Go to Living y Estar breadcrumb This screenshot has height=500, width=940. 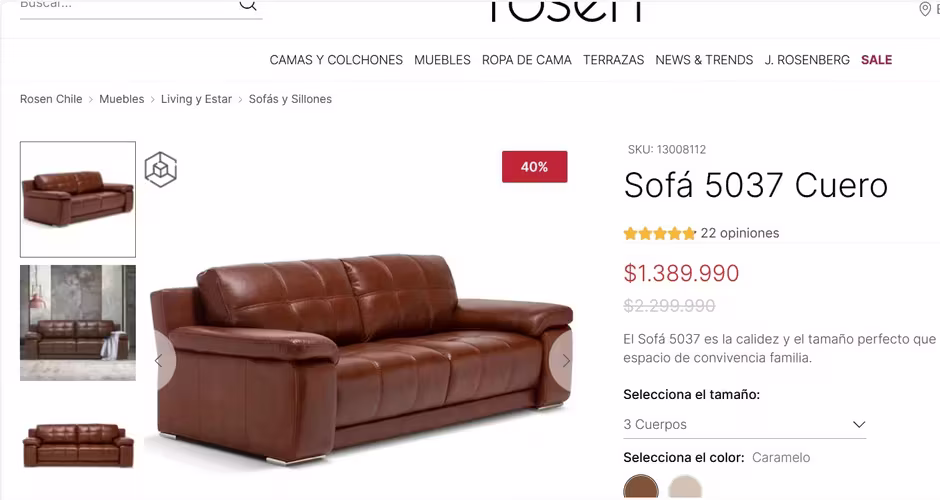pos(196,99)
